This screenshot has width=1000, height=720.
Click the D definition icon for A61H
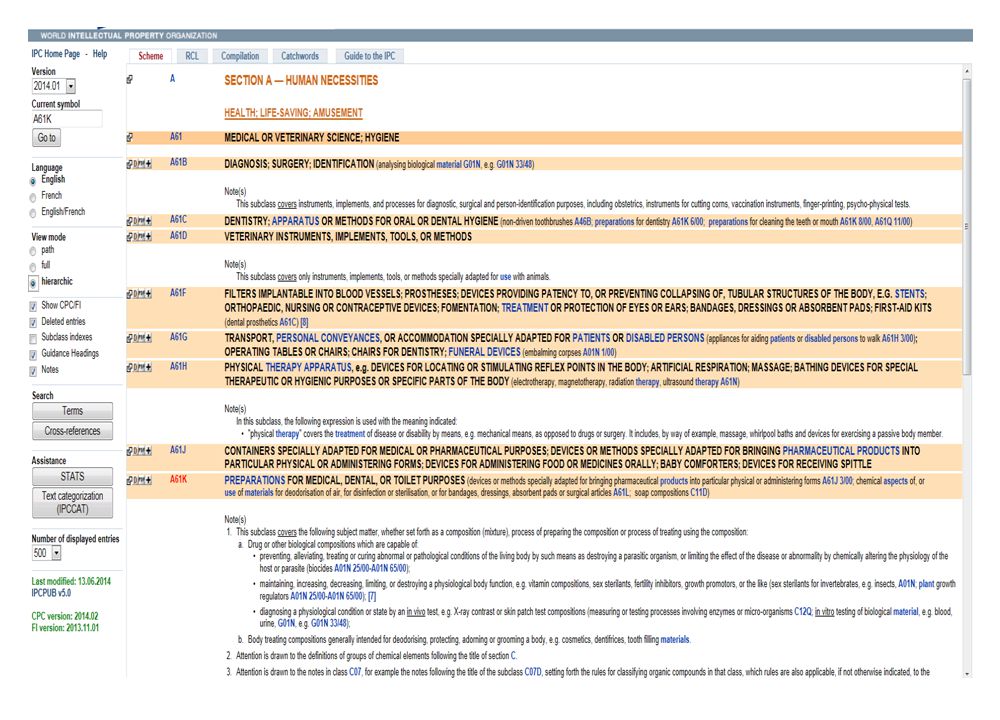click(x=135, y=367)
